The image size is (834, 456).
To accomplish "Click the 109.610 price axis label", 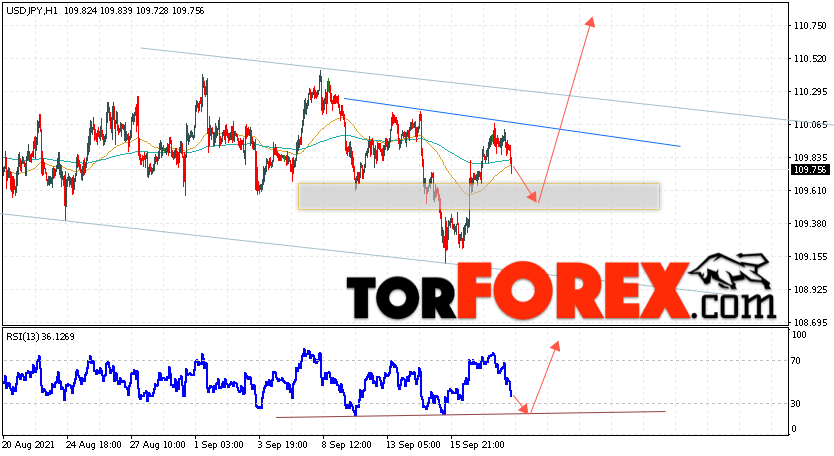I will click(x=810, y=190).
